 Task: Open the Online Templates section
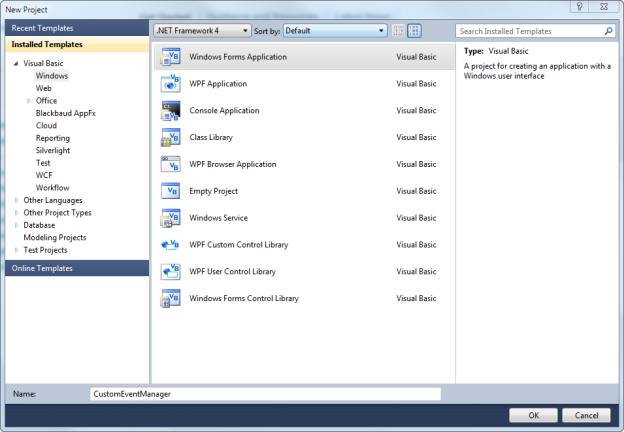(x=42, y=268)
